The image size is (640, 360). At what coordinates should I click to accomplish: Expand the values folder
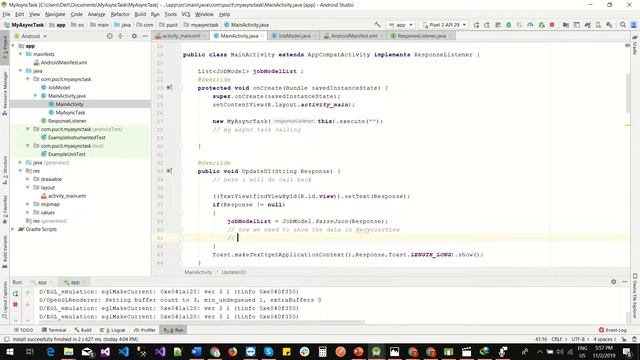[28, 213]
